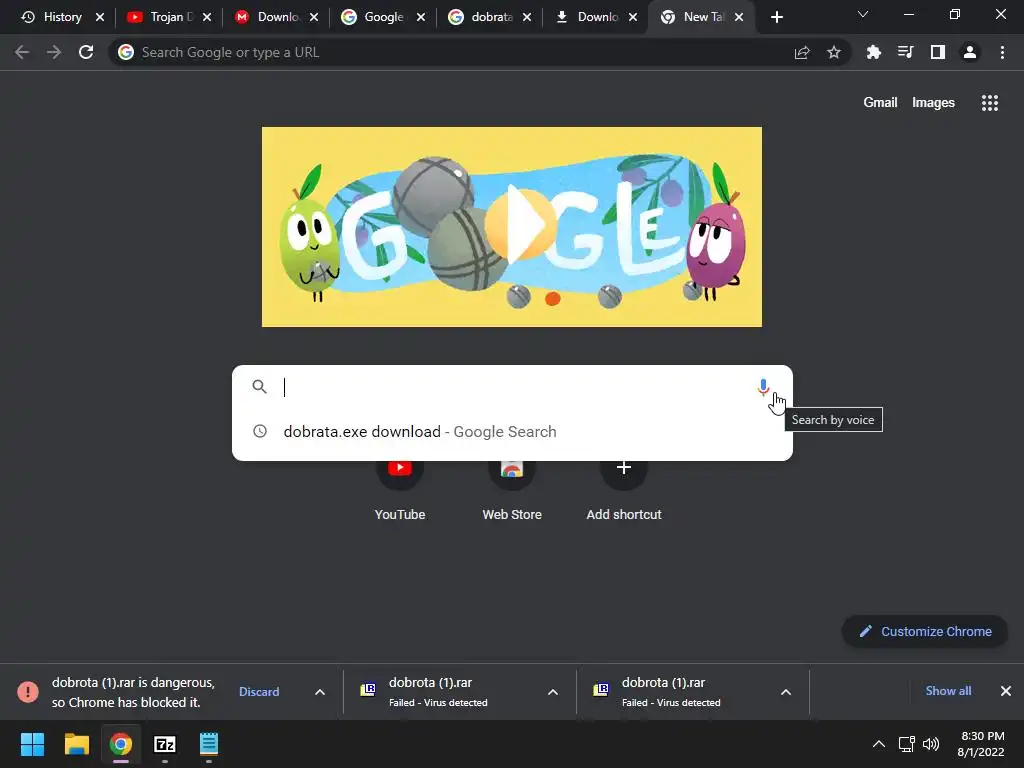Click Chrome icon in taskbar
This screenshot has width=1024, height=768.
click(121, 744)
